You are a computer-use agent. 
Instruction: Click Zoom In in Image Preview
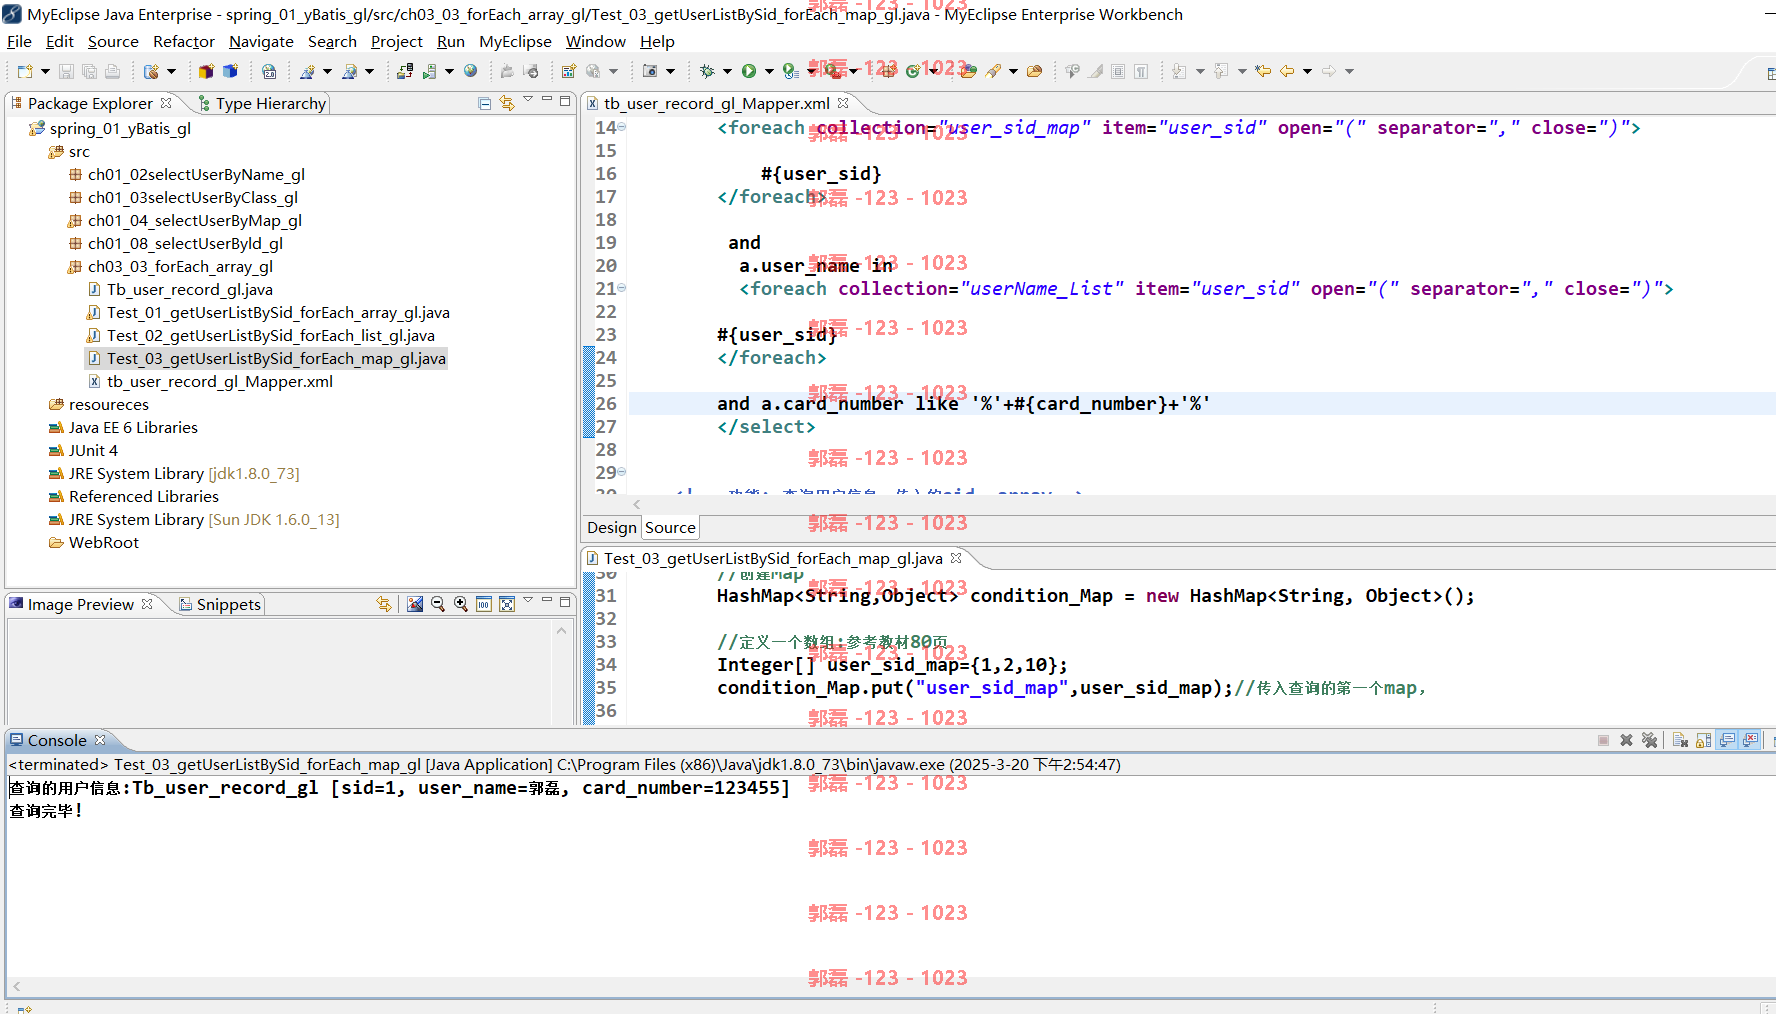click(461, 604)
